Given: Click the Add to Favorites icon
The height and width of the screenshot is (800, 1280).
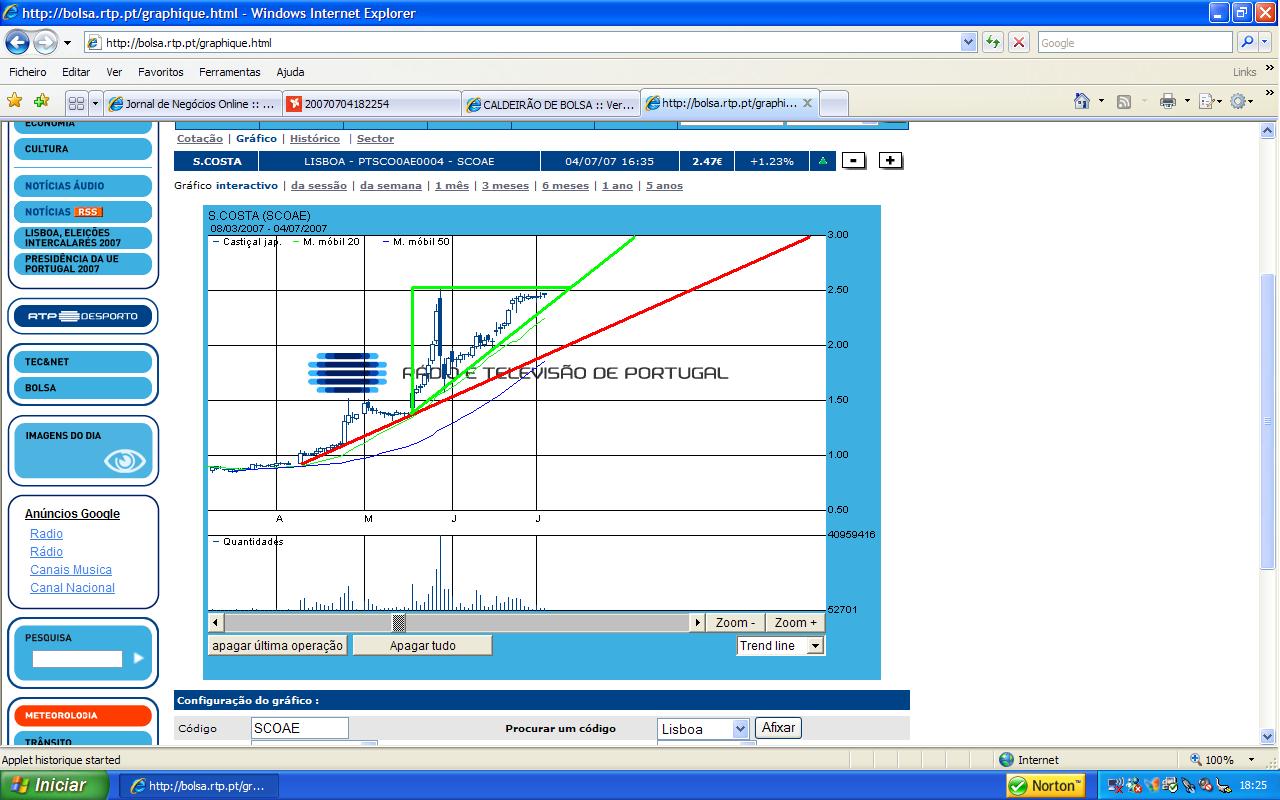Looking at the screenshot, I should click(x=41, y=101).
